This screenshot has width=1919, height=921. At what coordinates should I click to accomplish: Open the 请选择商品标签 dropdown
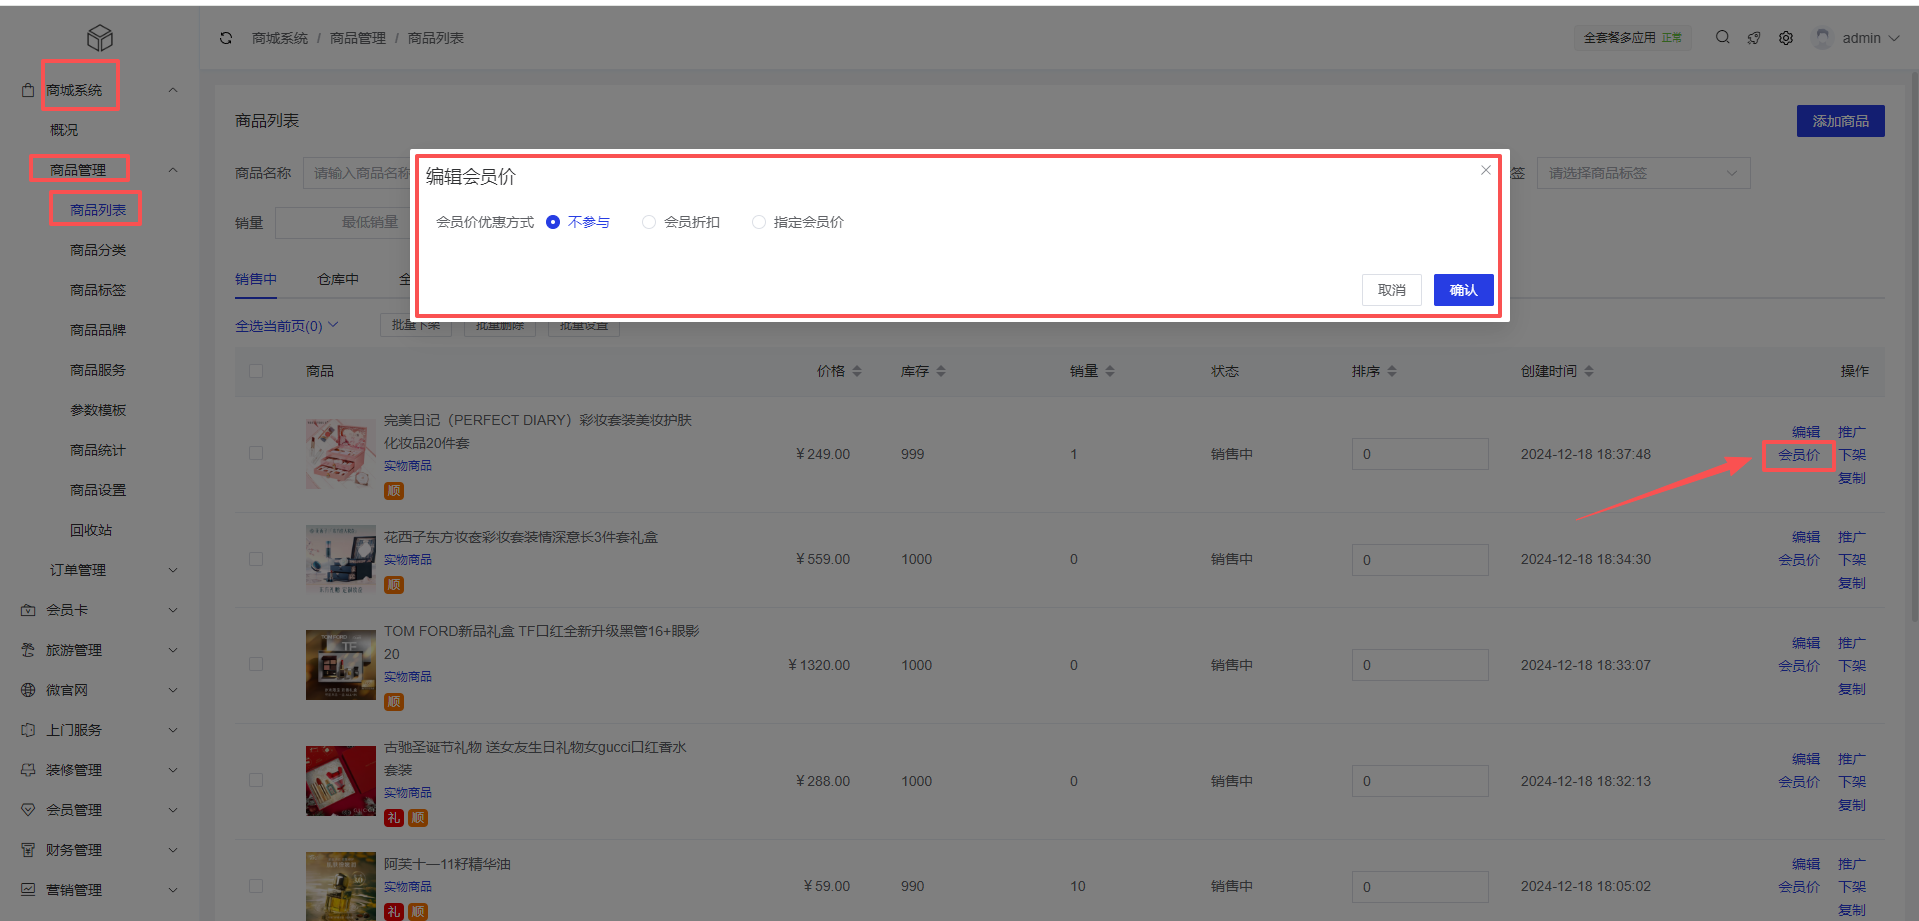[x=1643, y=173]
